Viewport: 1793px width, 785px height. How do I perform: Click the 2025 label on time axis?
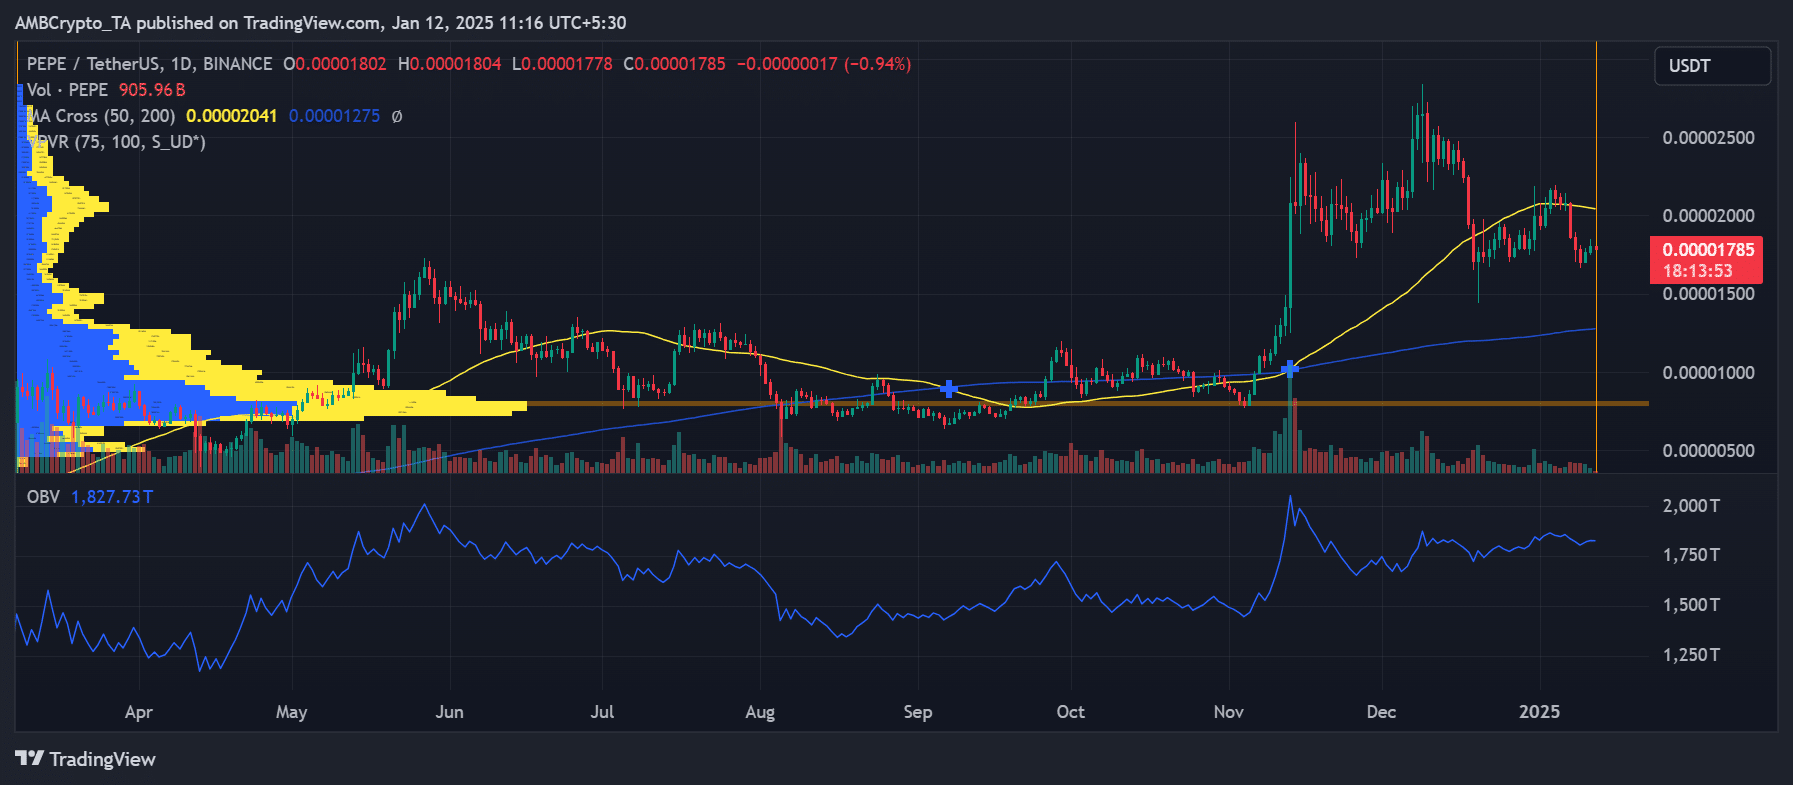click(x=1539, y=712)
